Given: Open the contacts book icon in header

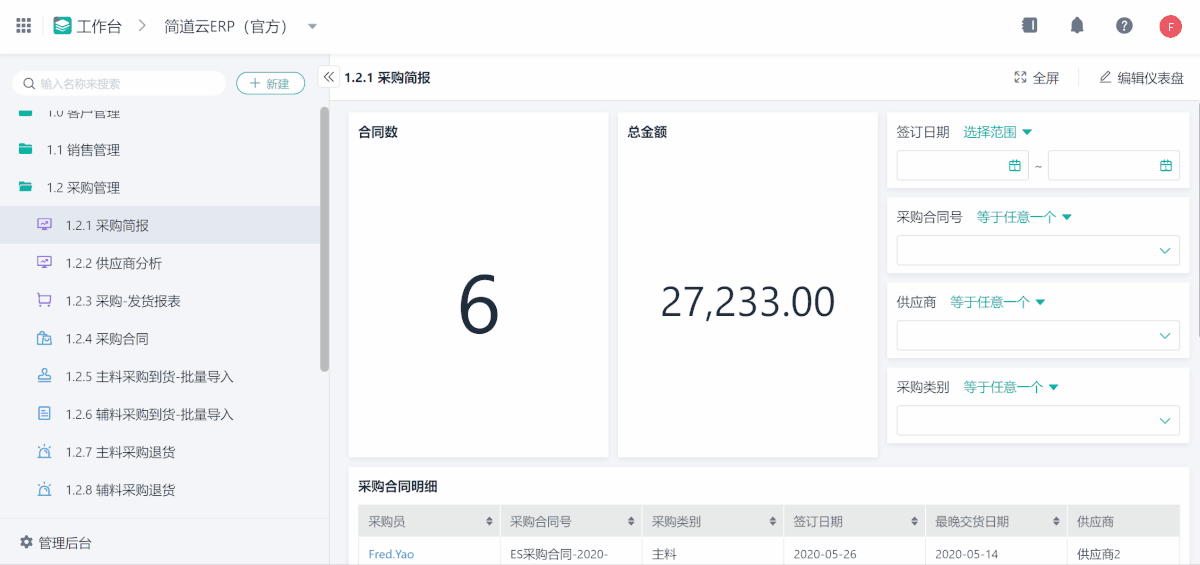Looking at the screenshot, I should tap(1029, 26).
